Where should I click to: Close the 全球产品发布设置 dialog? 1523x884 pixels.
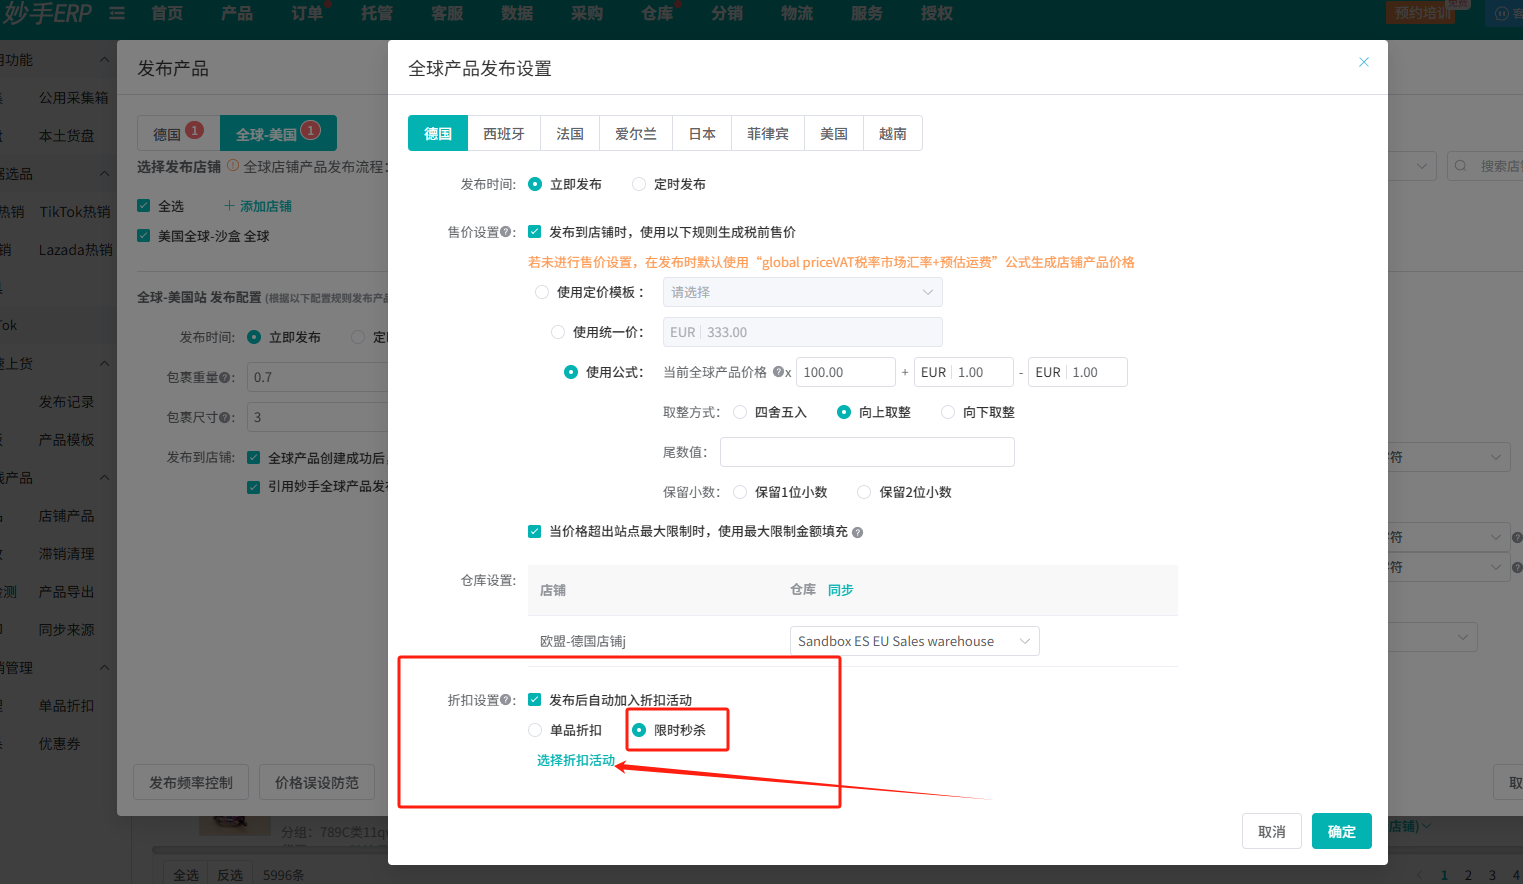click(1363, 62)
